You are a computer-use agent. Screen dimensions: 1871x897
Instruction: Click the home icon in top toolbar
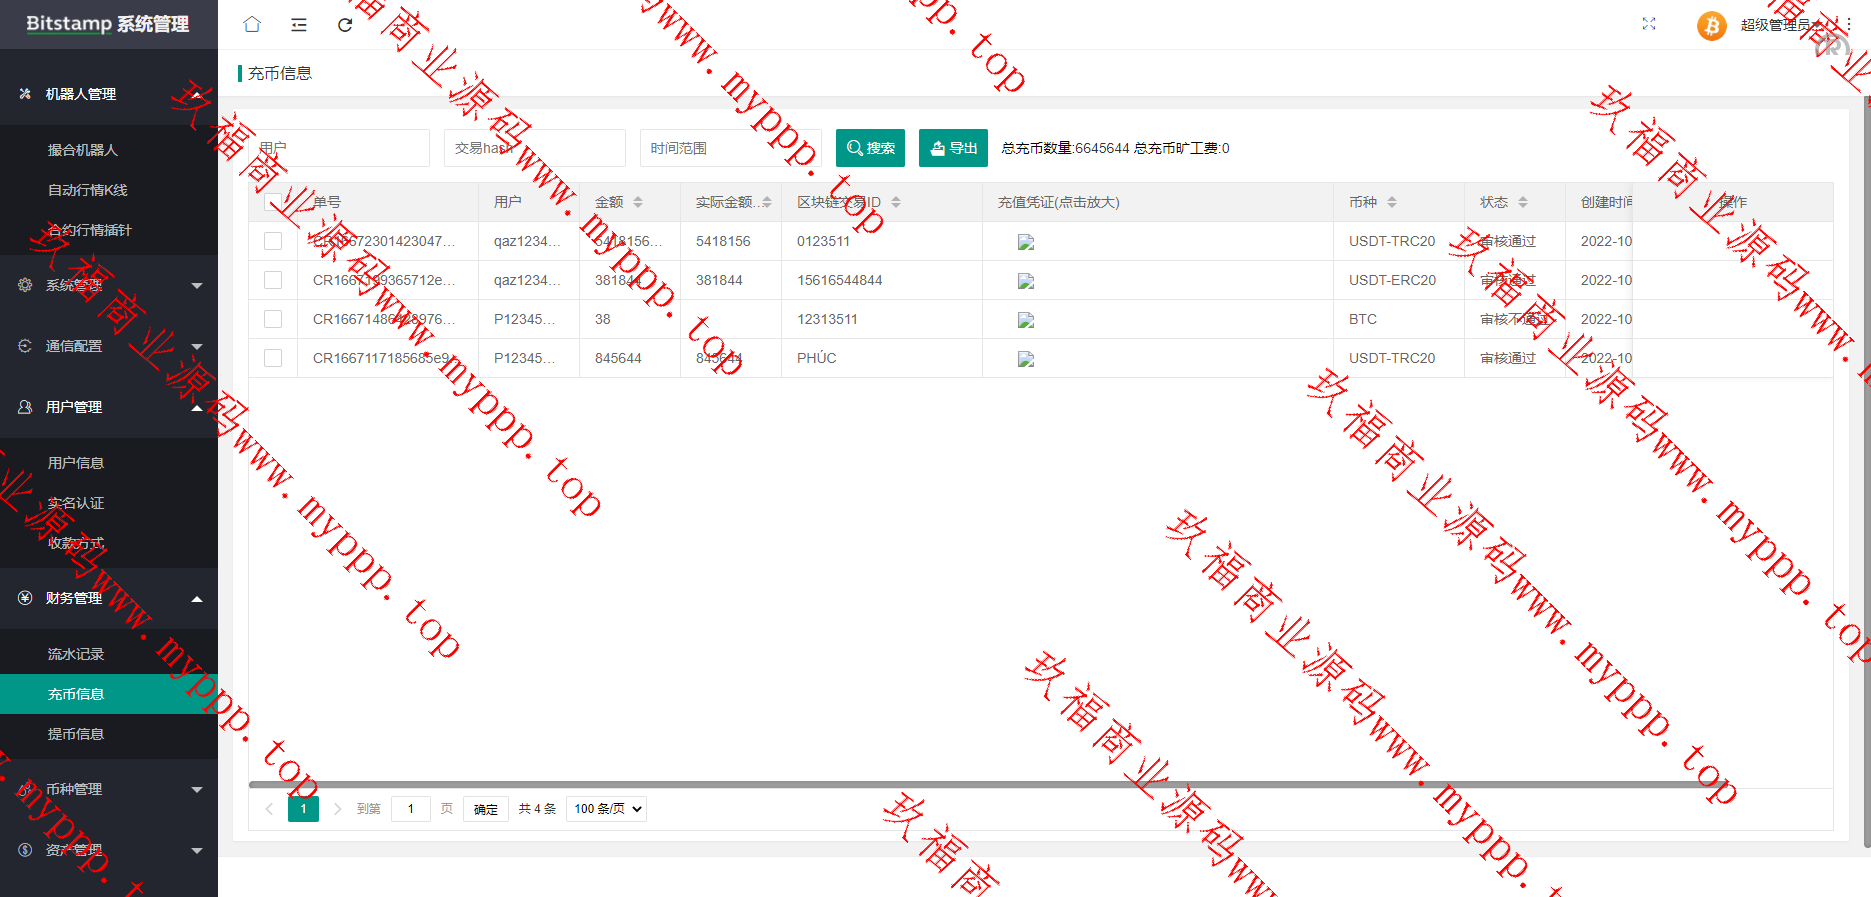pos(252,24)
